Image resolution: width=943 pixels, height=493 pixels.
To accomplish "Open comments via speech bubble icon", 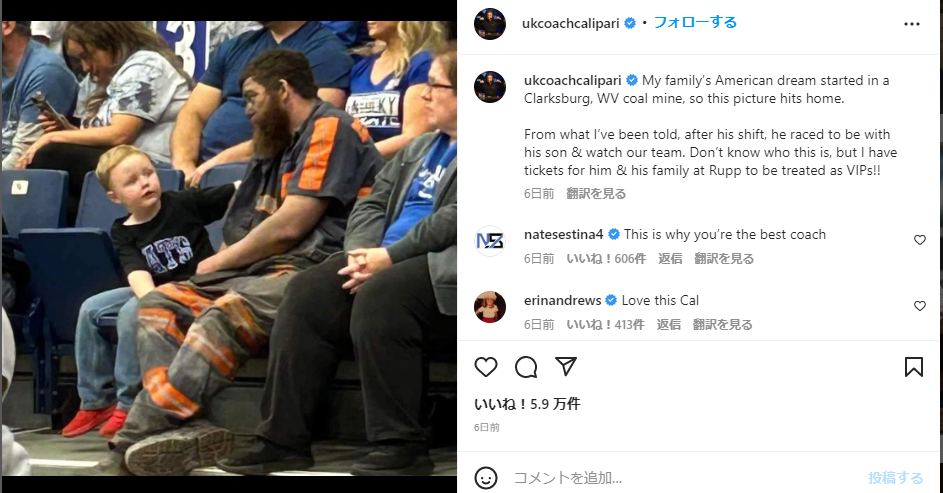I will (x=526, y=367).
